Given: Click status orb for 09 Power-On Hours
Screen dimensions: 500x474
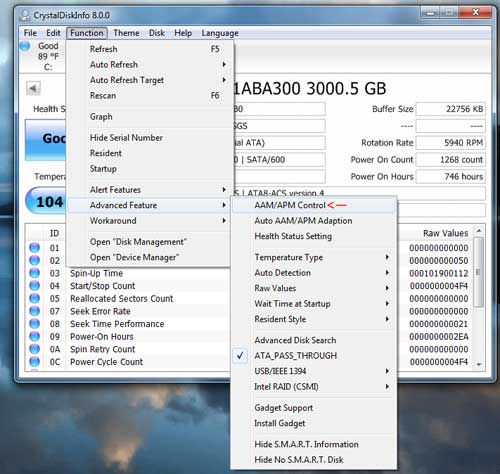Looking at the screenshot, I should 34,336.
